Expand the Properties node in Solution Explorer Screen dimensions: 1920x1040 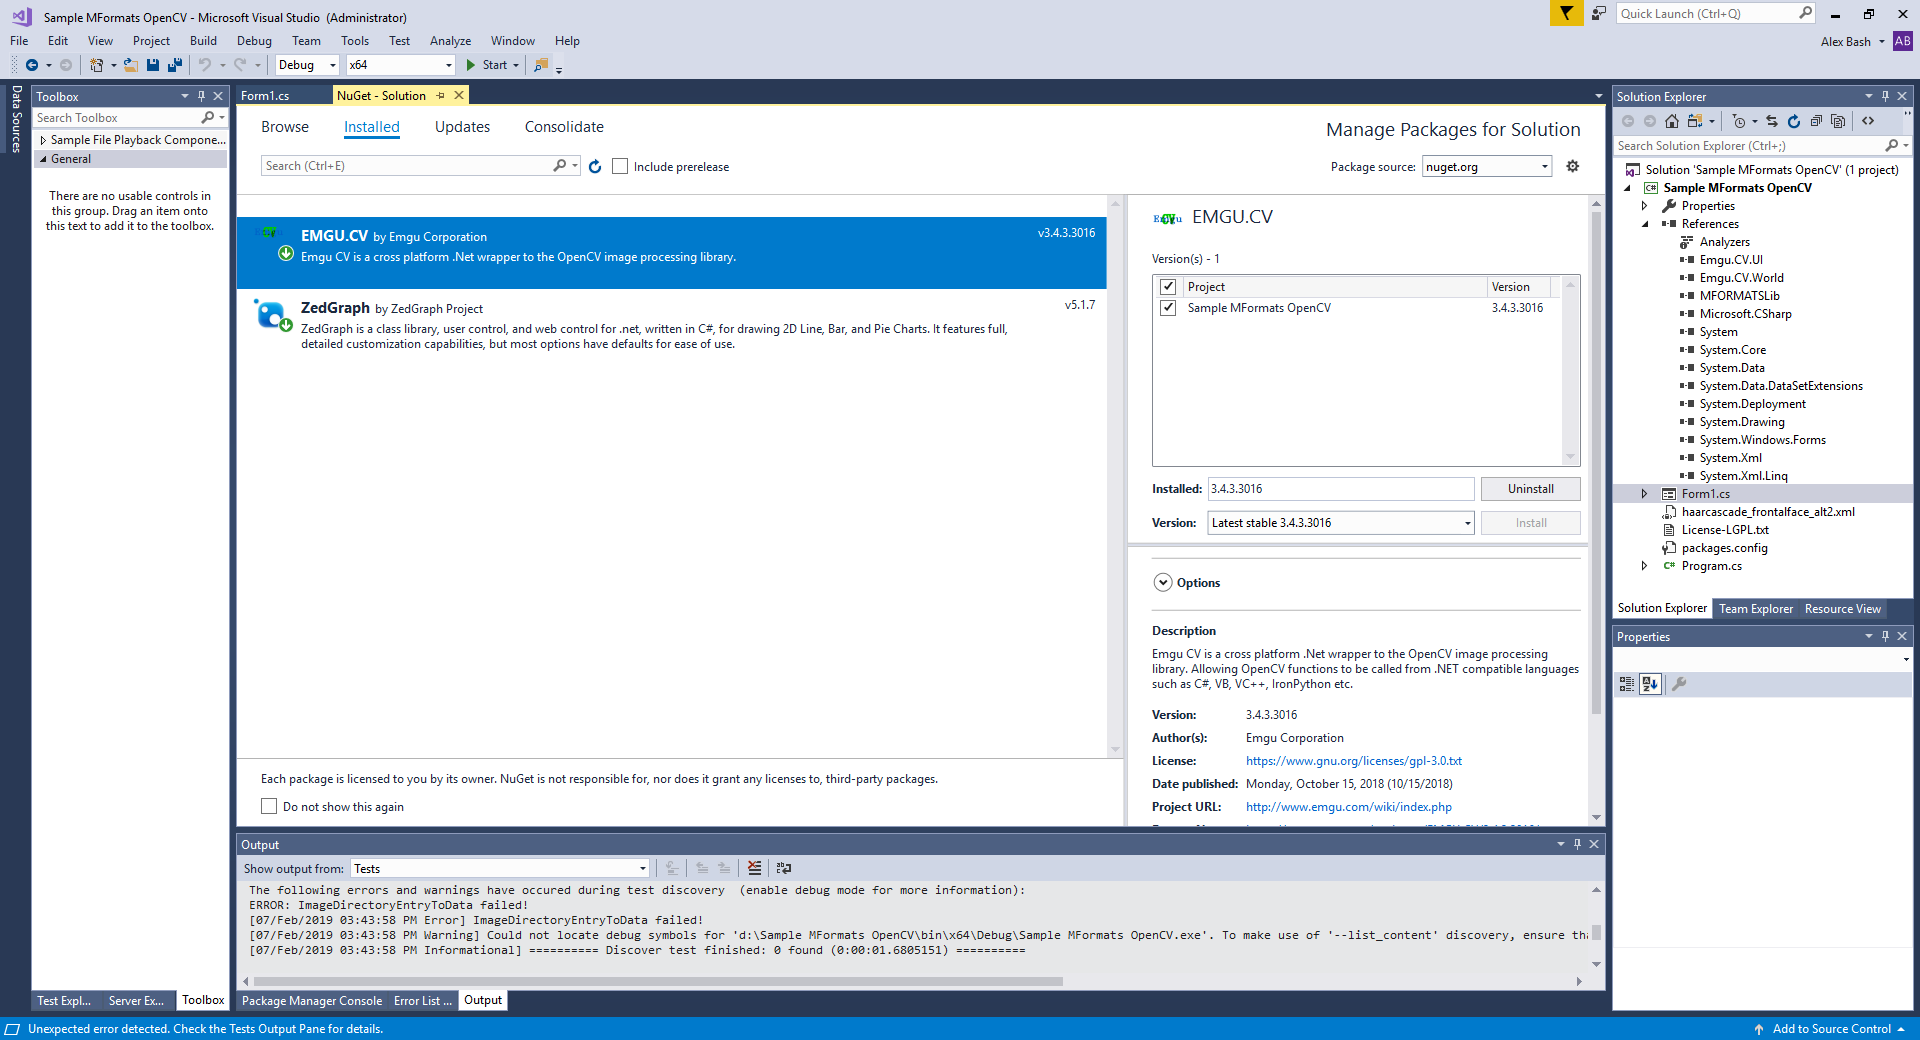pos(1644,206)
